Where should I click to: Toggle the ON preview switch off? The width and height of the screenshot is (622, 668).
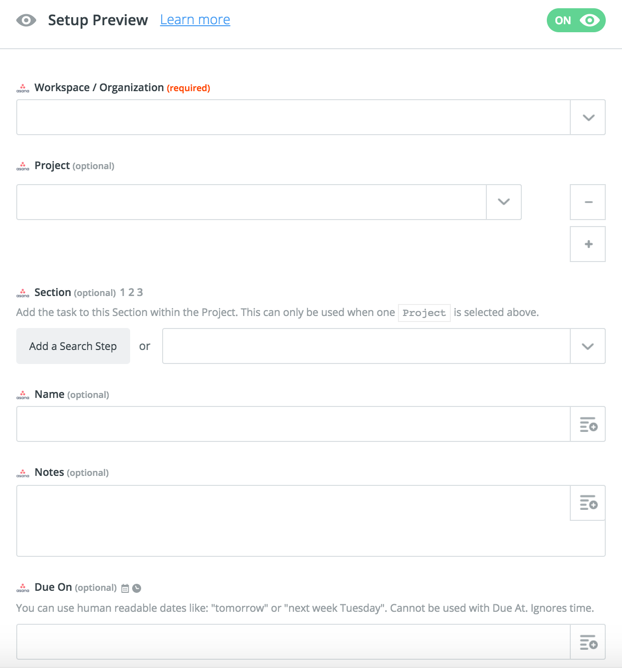pos(576,20)
